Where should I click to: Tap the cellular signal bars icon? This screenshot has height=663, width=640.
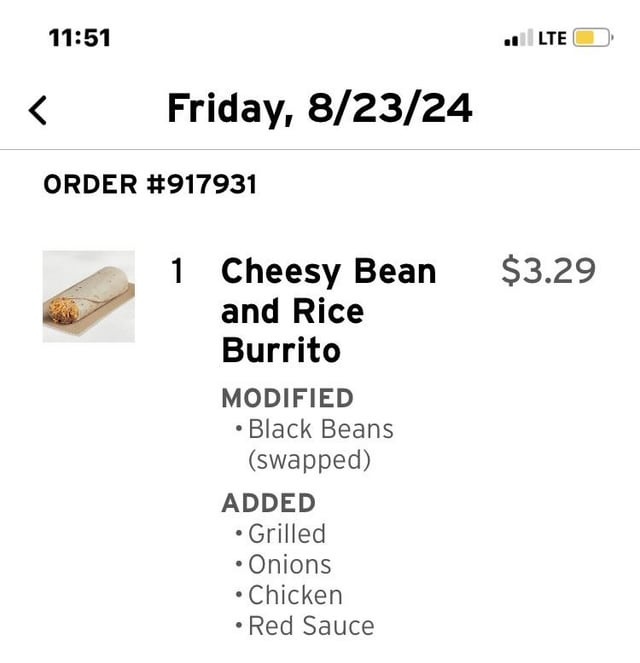click(519, 39)
